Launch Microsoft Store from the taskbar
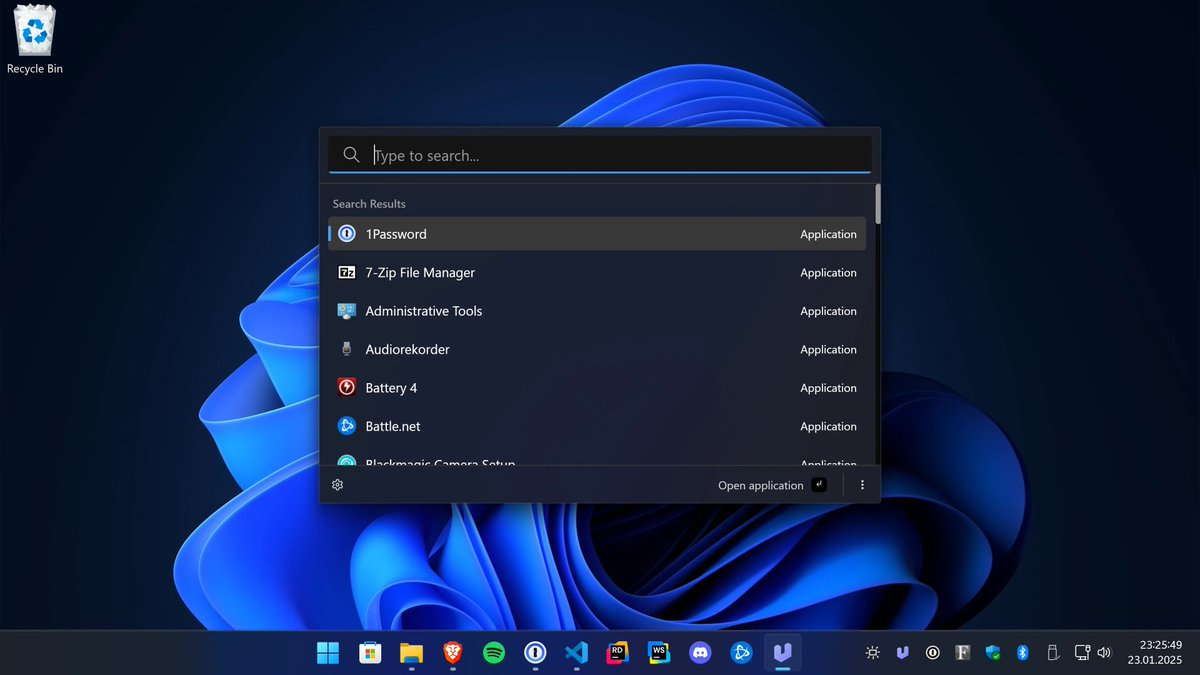Image resolution: width=1200 pixels, height=675 pixels. [370, 653]
